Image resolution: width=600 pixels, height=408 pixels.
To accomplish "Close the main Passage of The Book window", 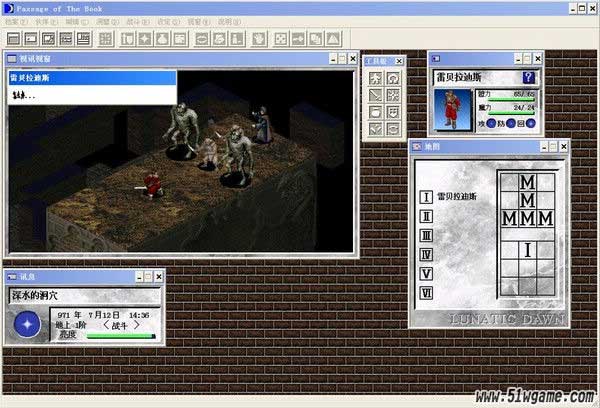I will click(x=592, y=8).
